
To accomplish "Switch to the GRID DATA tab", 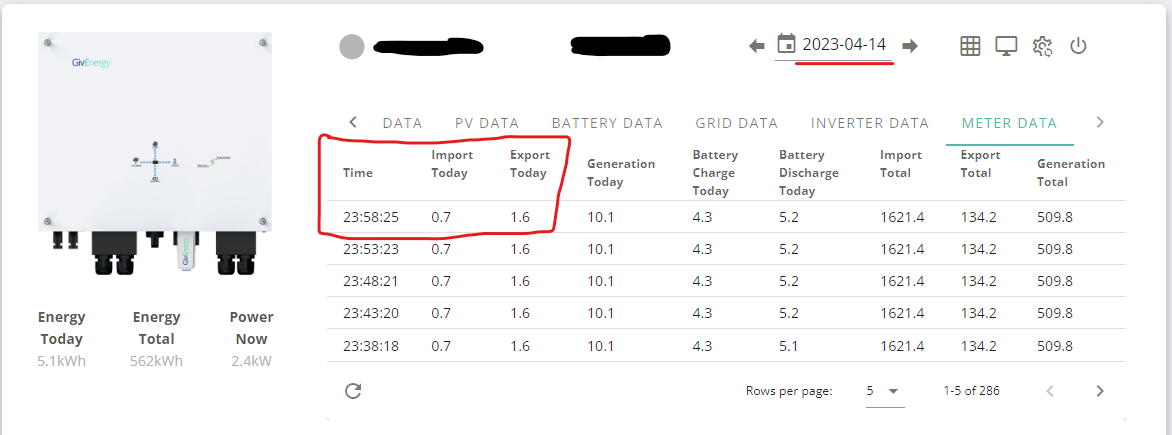I will tap(736, 123).
